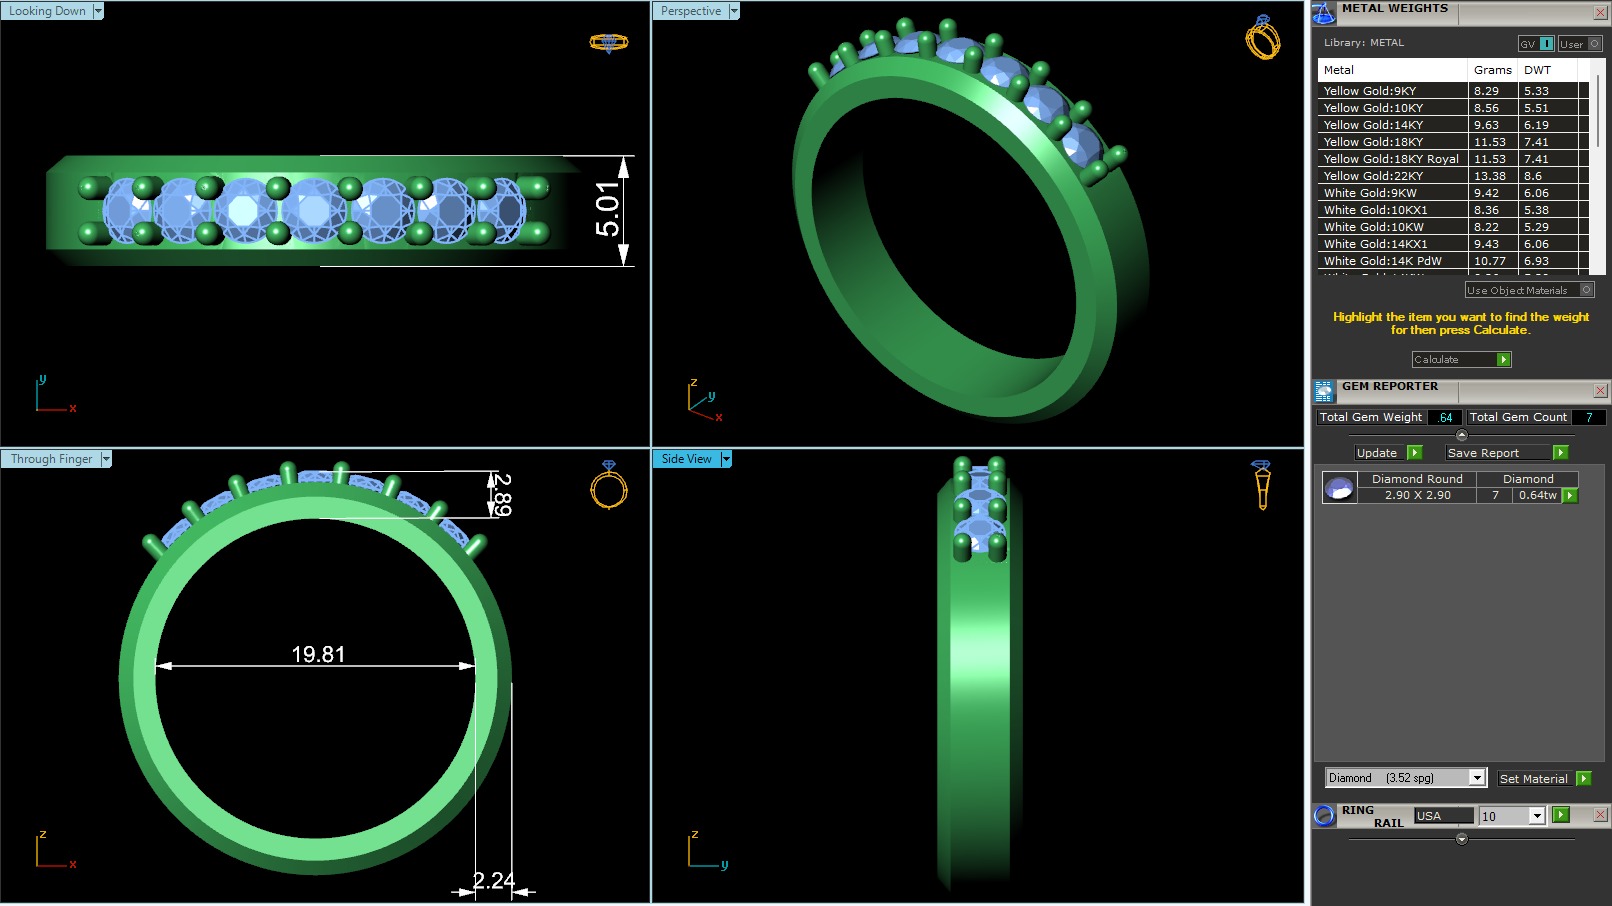1612x906 pixels.
Task: Click green arrow on Diamond 0.64tw row
Action: pos(1570,496)
